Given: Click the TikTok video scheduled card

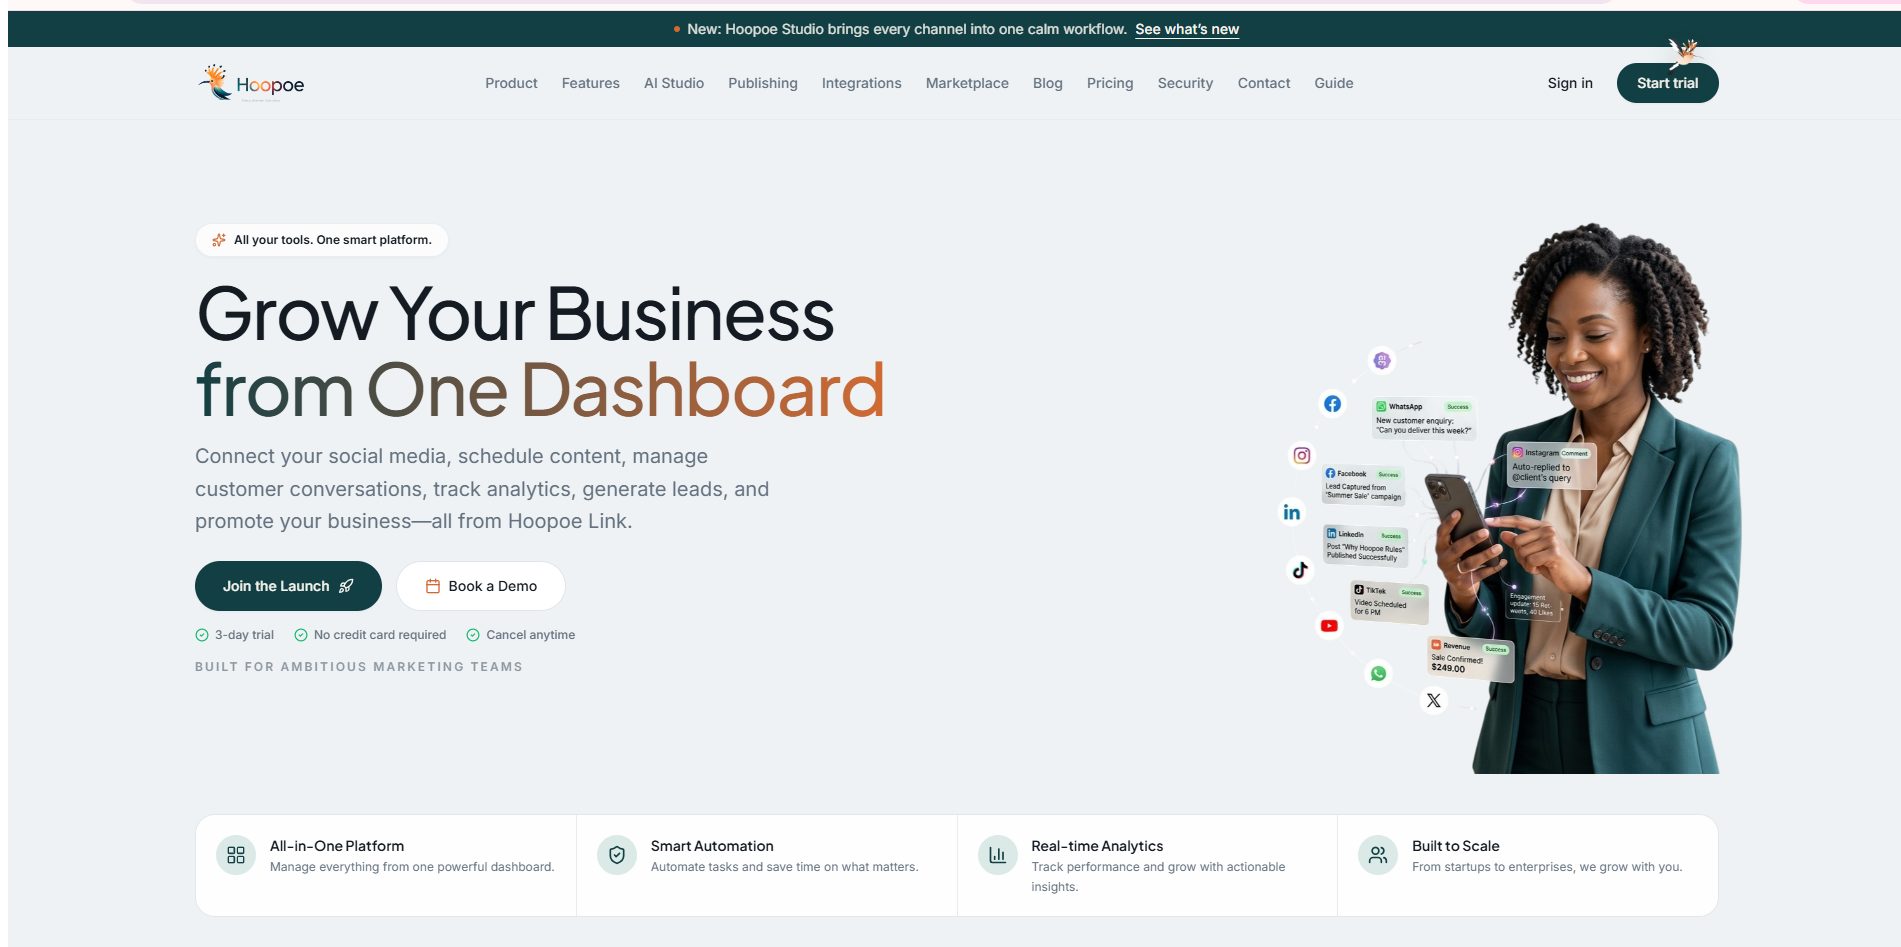Looking at the screenshot, I should pyautogui.click(x=1390, y=602).
